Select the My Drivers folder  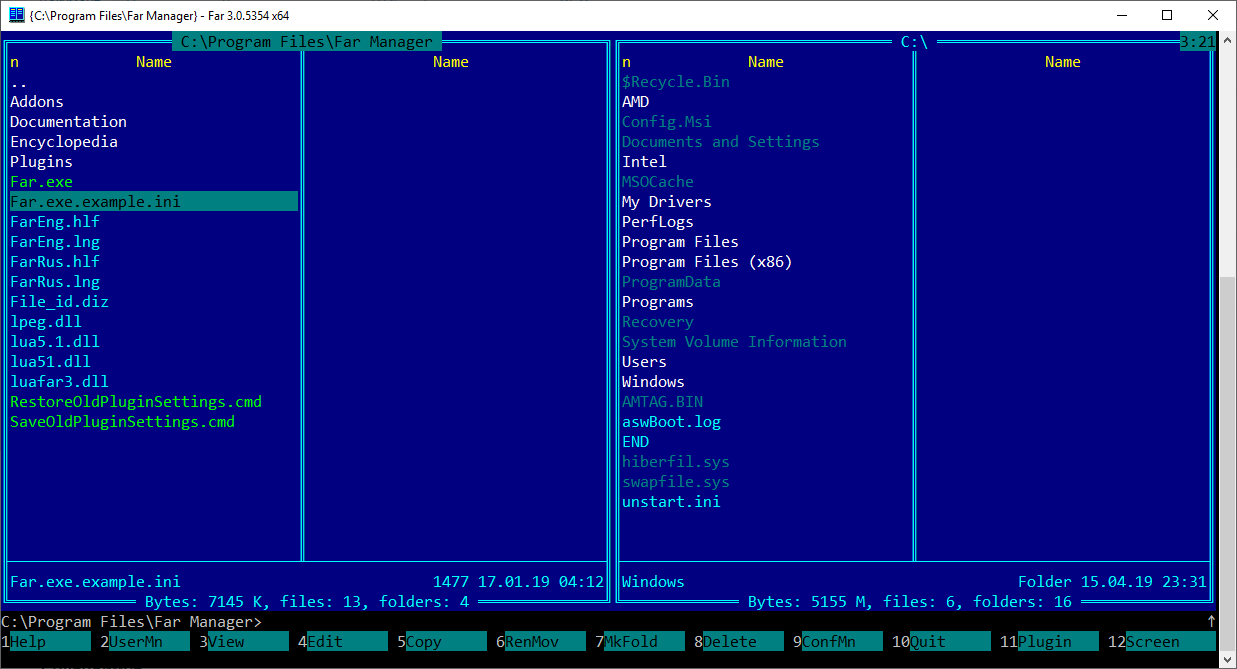[x=667, y=202]
